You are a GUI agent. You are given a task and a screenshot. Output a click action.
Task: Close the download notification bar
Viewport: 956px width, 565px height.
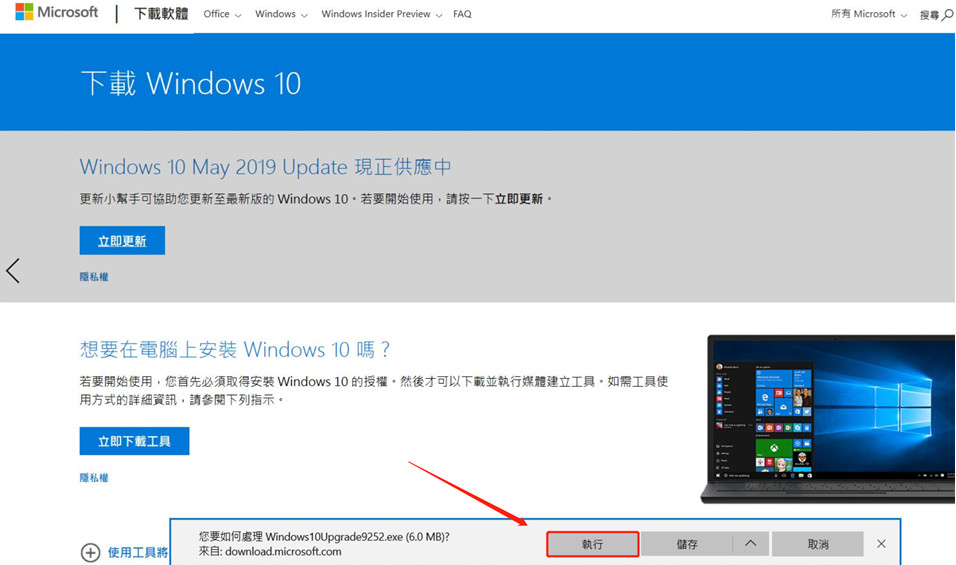click(881, 544)
